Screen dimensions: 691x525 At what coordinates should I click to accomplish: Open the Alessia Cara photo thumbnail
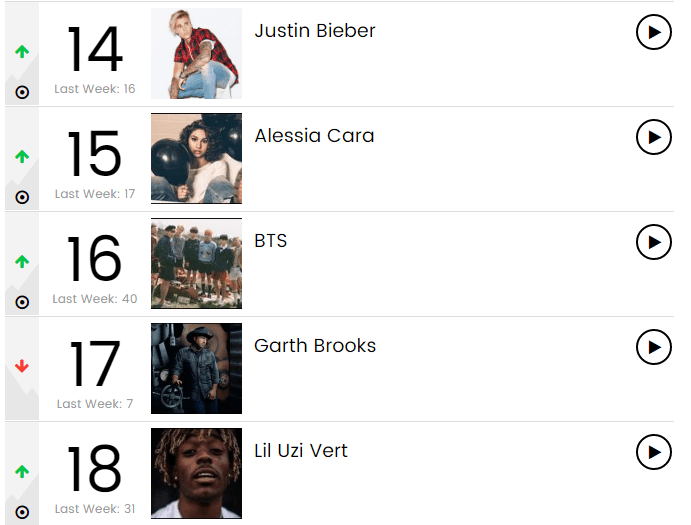[196, 159]
